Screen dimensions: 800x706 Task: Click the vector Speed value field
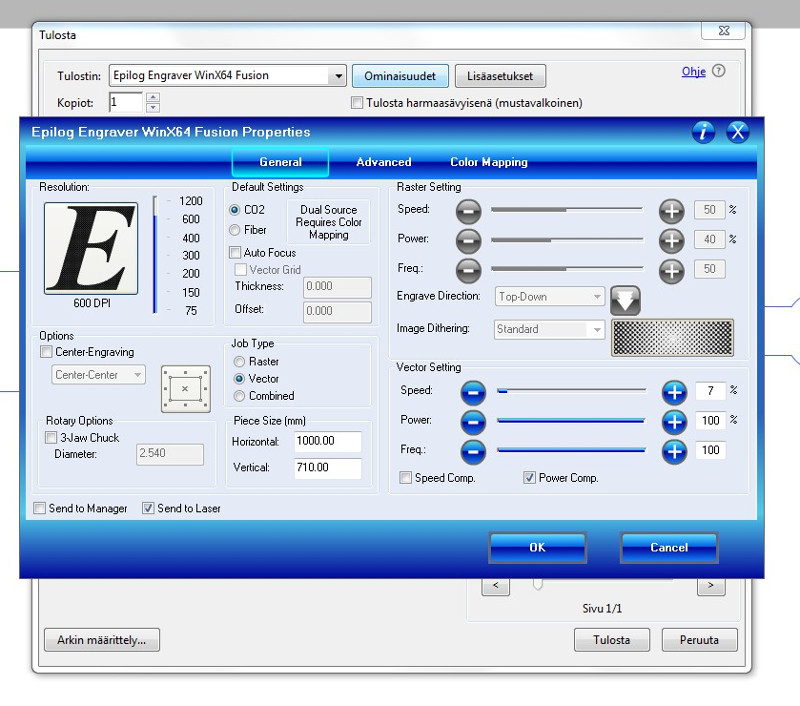tap(710, 391)
